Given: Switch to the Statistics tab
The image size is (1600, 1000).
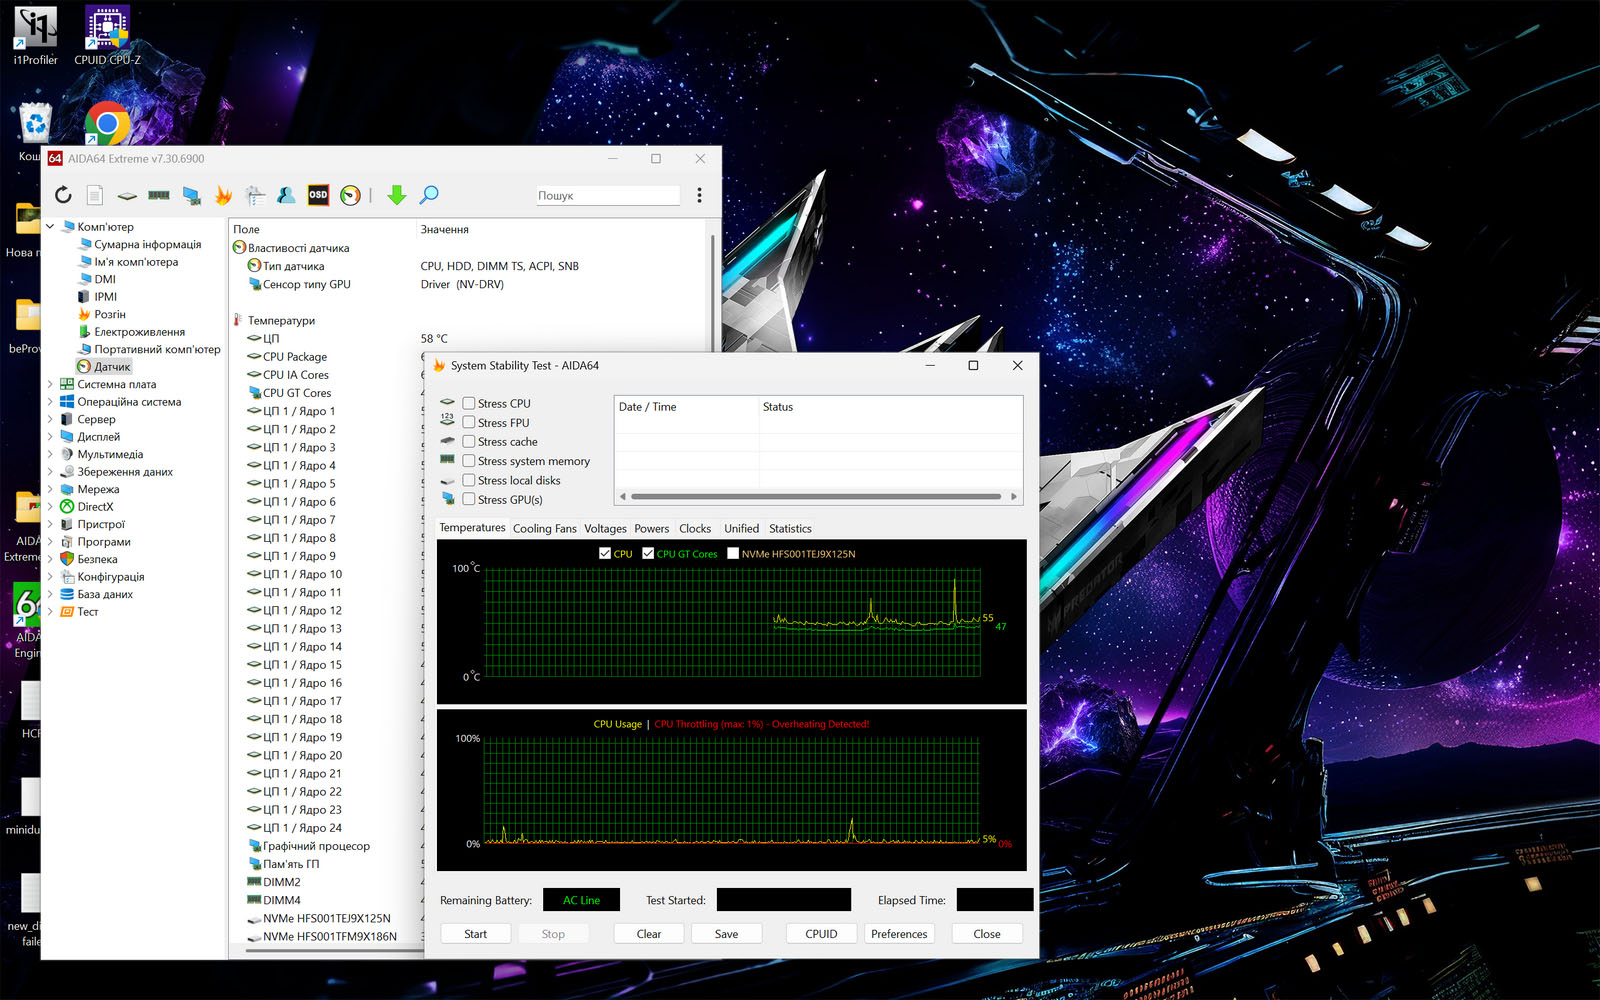Looking at the screenshot, I should click(790, 529).
